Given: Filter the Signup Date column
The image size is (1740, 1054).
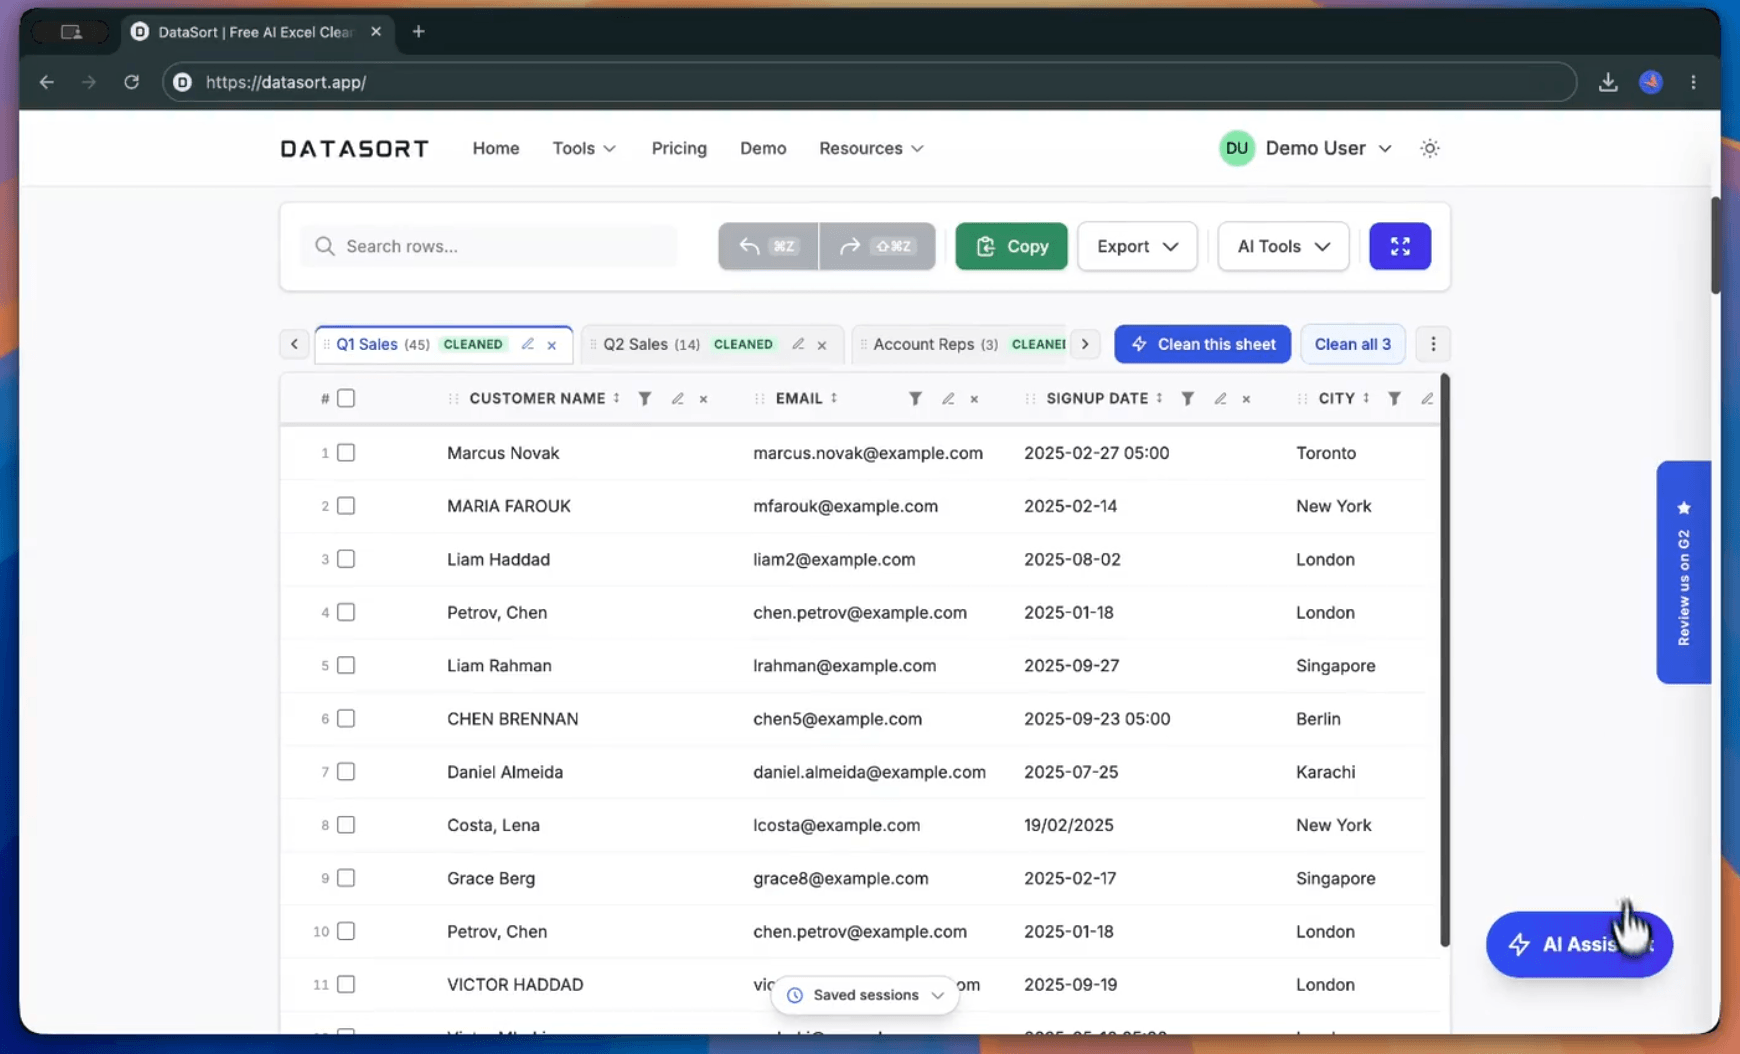Looking at the screenshot, I should (1188, 398).
